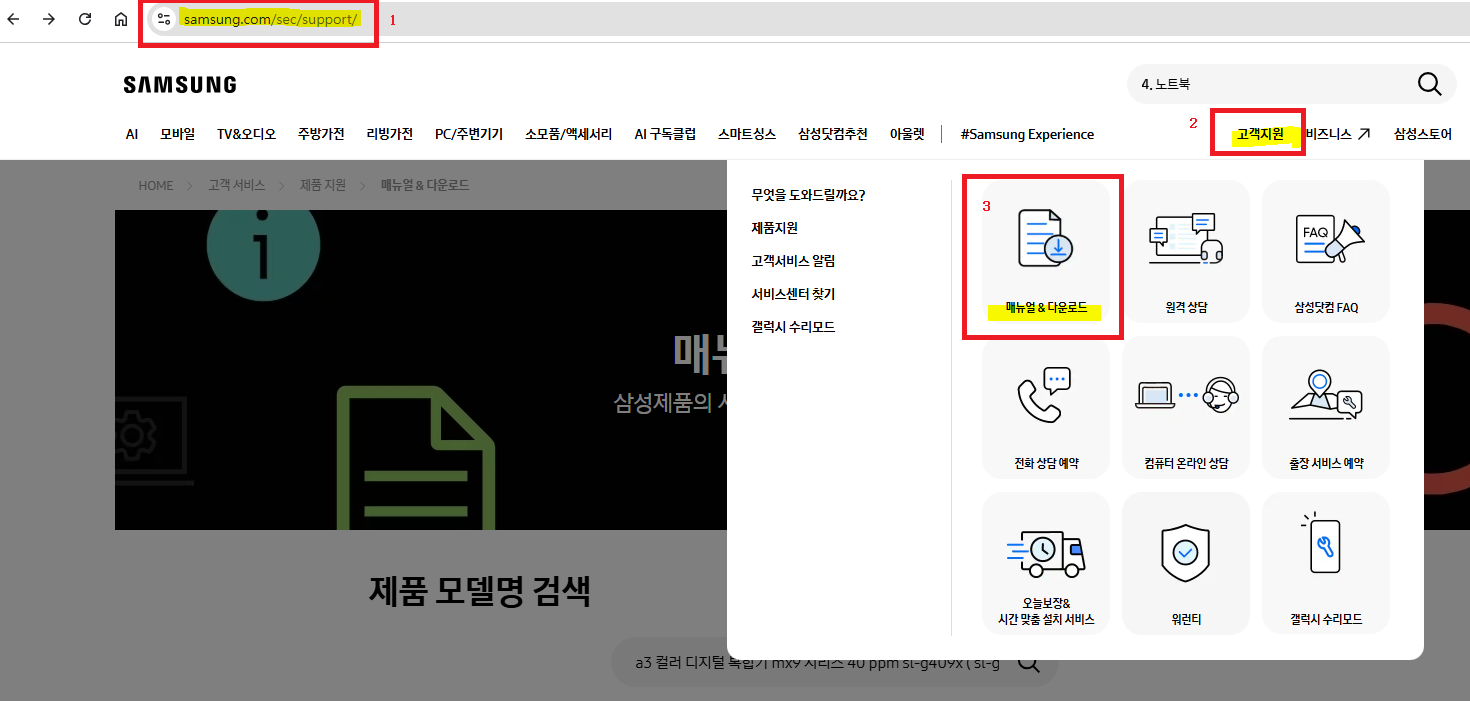Open the AI 구독클럽 menu
The height and width of the screenshot is (701, 1470).
[665, 134]
